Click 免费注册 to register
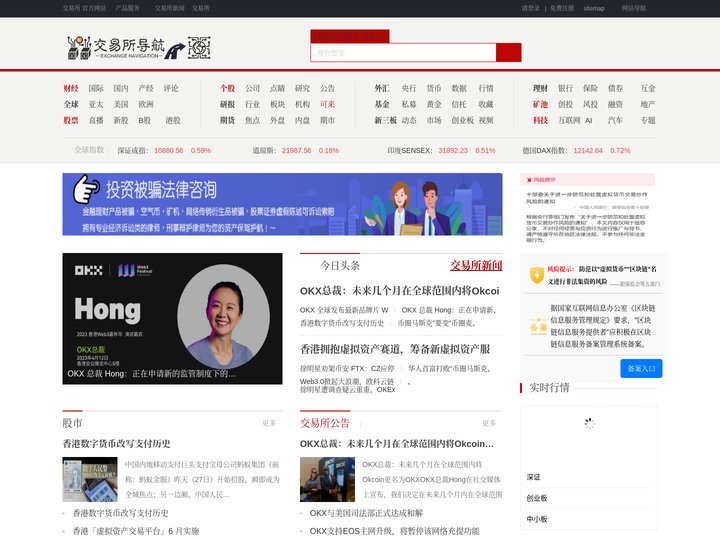The width and height of the screenshot is (720, 540). click(562, 8)
